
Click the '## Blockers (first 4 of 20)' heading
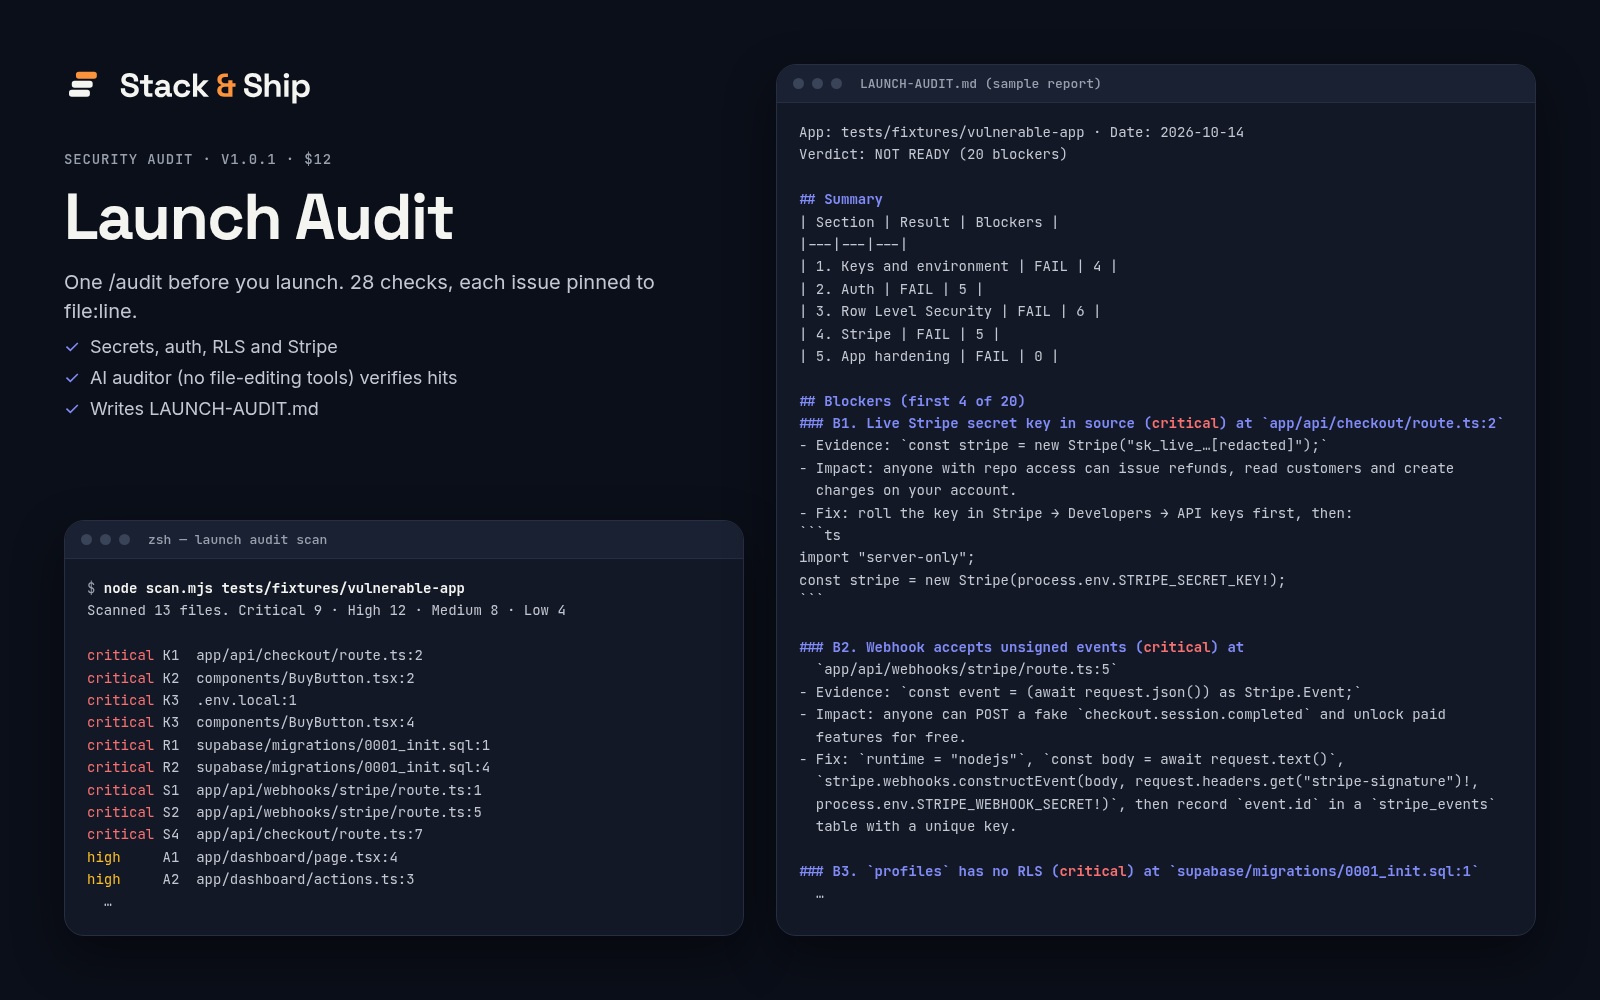[x=912, y=401]
